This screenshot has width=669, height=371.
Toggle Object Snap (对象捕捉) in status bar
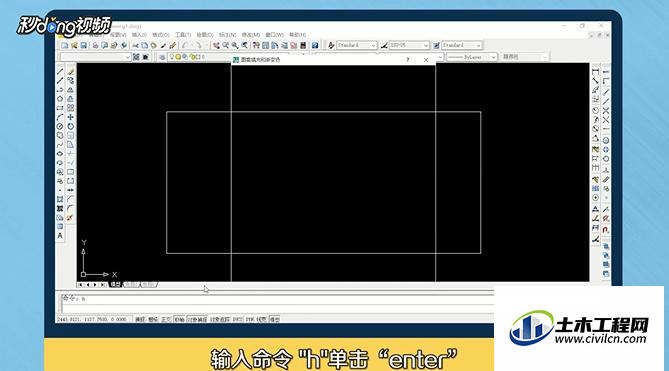pos(197,319)
